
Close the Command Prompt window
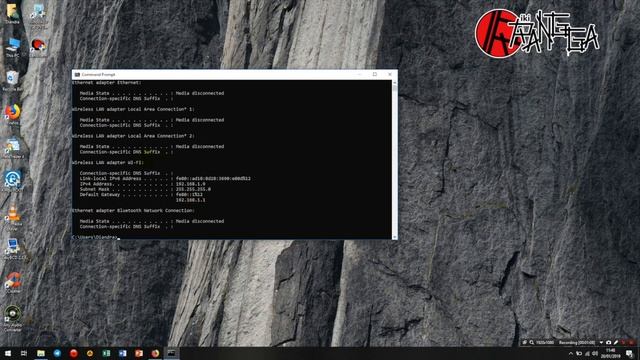390,74
